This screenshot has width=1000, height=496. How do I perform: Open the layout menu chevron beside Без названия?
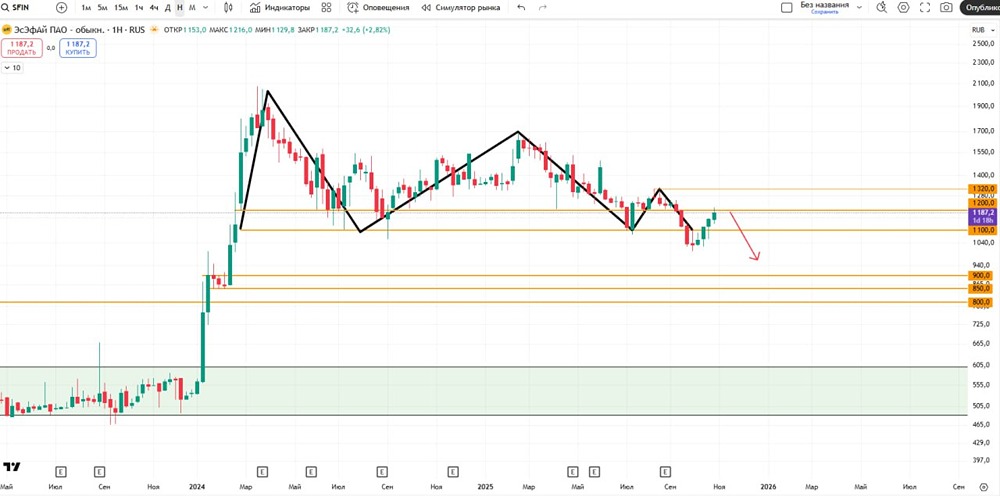859,8
